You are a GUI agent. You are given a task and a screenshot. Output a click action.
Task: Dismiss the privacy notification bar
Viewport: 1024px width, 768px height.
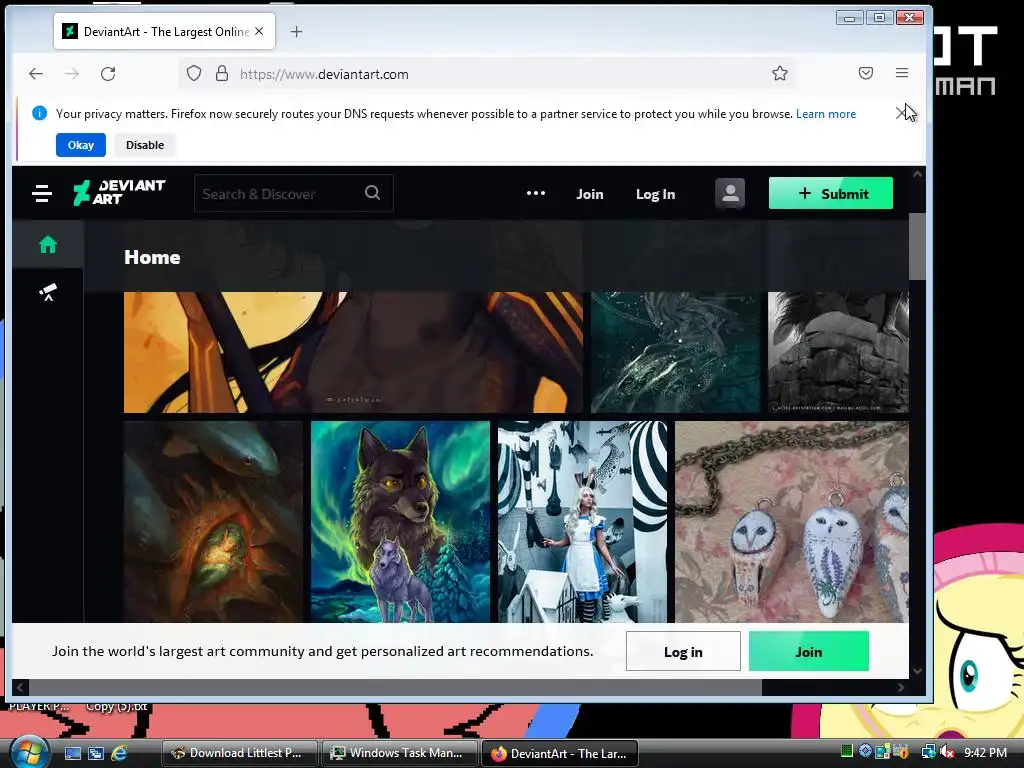pos(901,114)
